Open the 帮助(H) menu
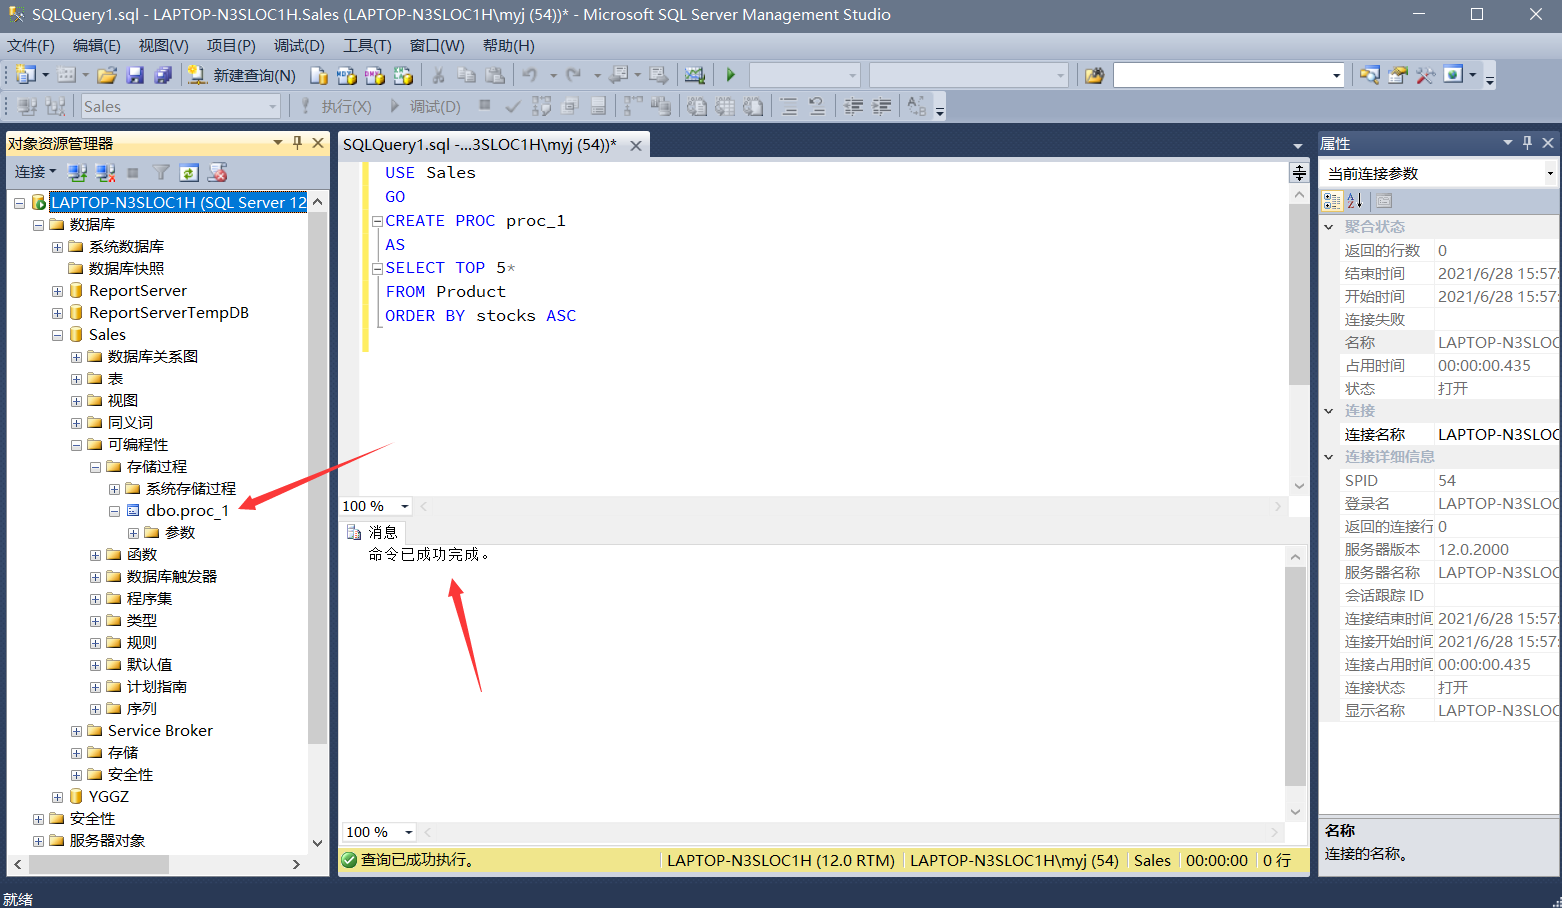This screenshot has height=908, width=1562. tap(509, 46)
